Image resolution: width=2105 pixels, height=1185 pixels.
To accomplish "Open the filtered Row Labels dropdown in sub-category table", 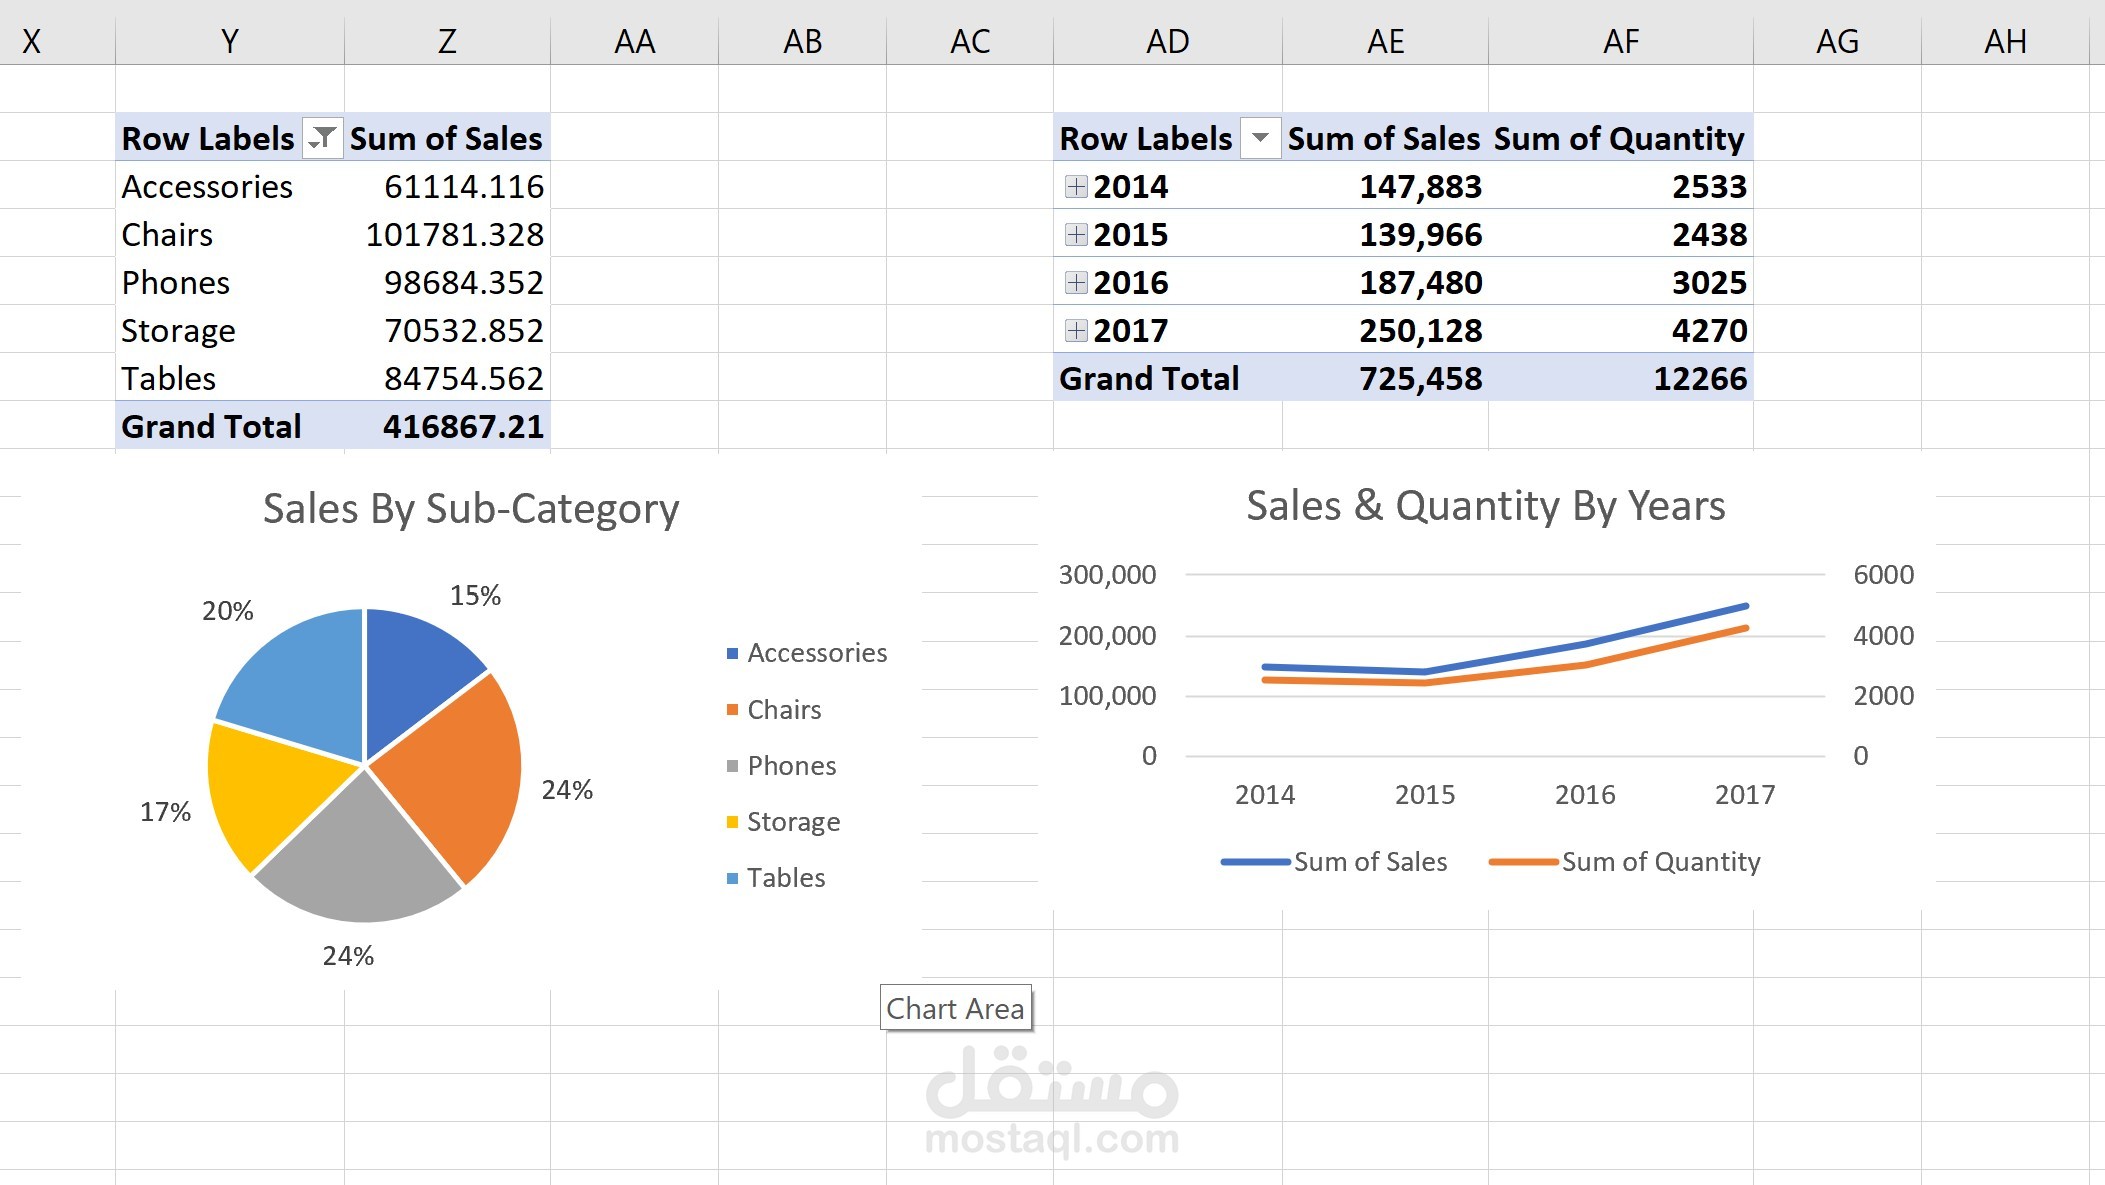I will point(322,138).
